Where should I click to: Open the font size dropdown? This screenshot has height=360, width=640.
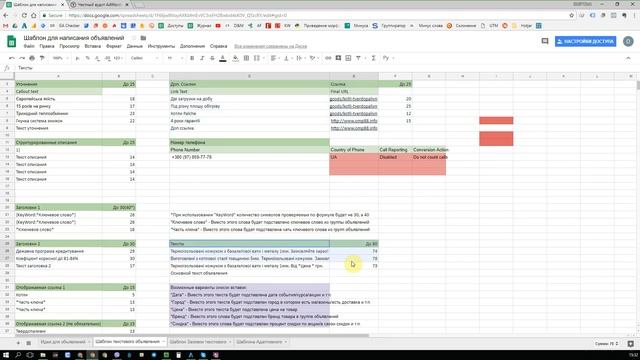176,58
